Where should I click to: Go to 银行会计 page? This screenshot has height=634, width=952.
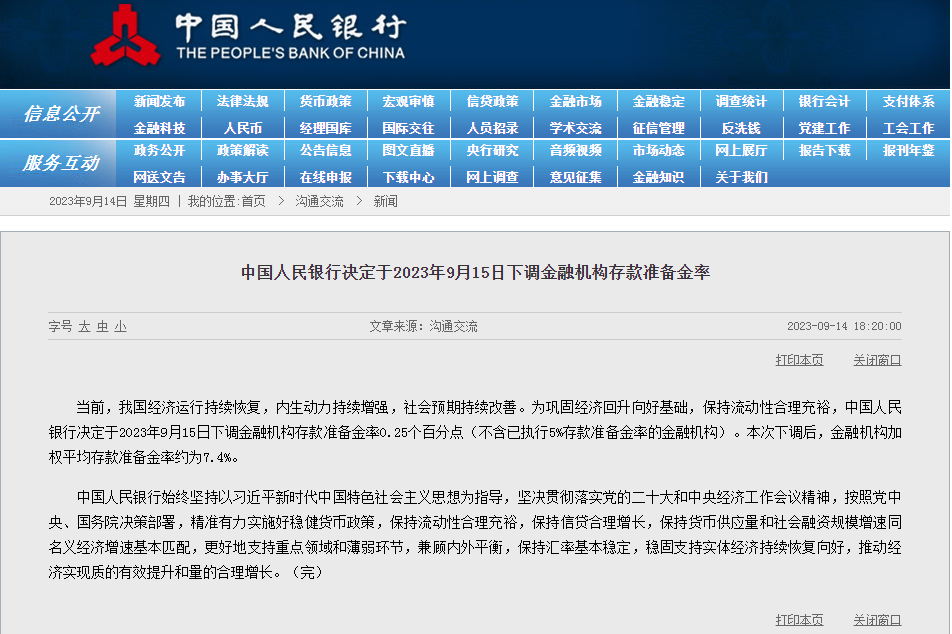click(x=824, y=101)
